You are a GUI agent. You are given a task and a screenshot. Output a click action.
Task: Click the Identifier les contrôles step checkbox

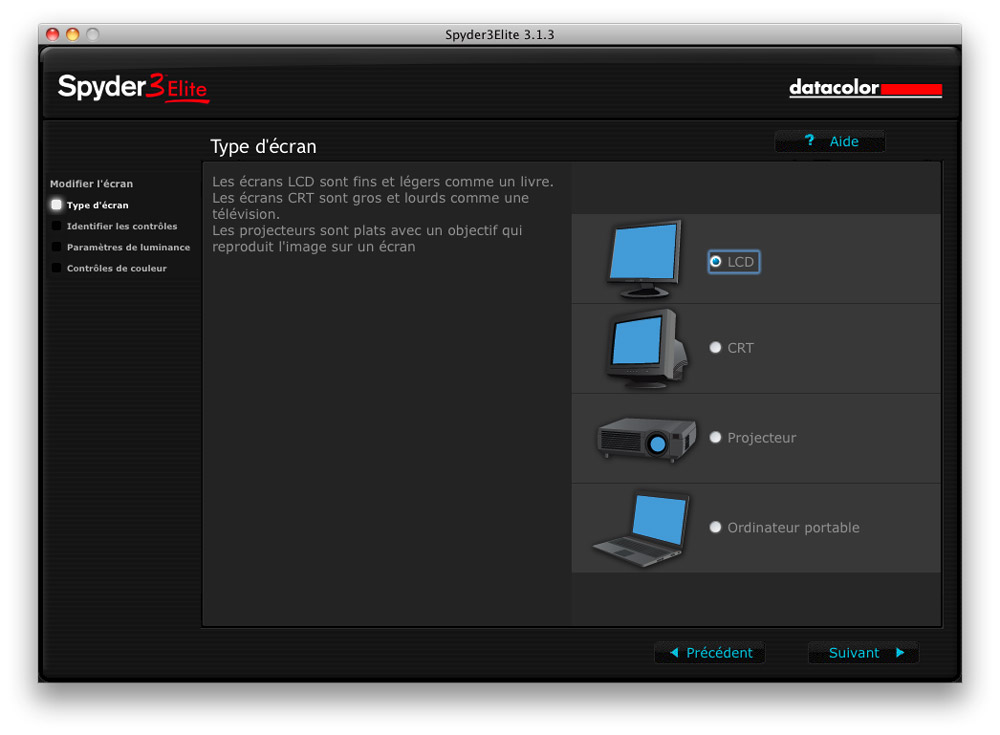(56, 226)
